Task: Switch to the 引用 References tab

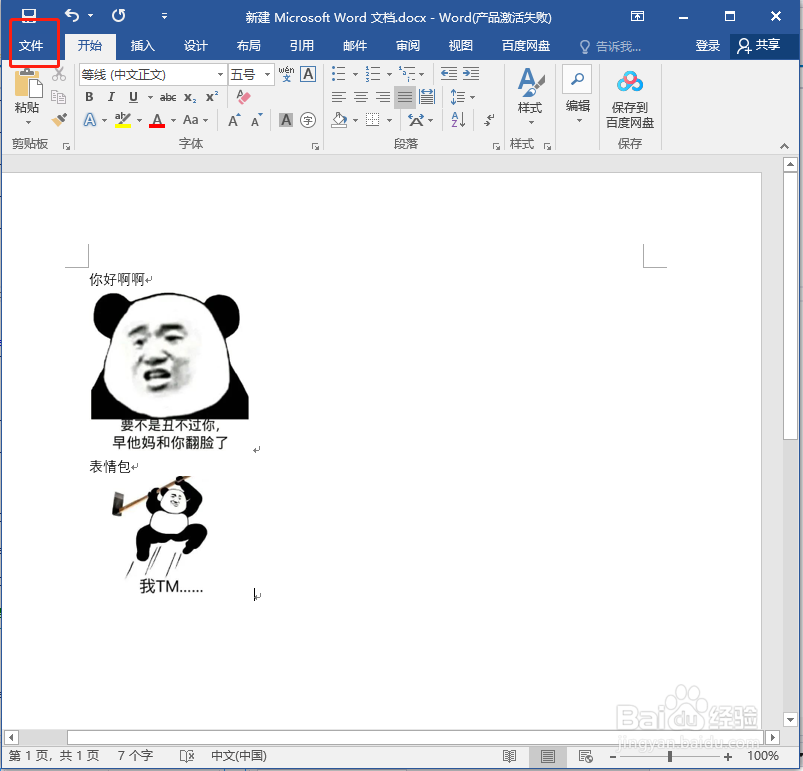Action: click(302, 46)
